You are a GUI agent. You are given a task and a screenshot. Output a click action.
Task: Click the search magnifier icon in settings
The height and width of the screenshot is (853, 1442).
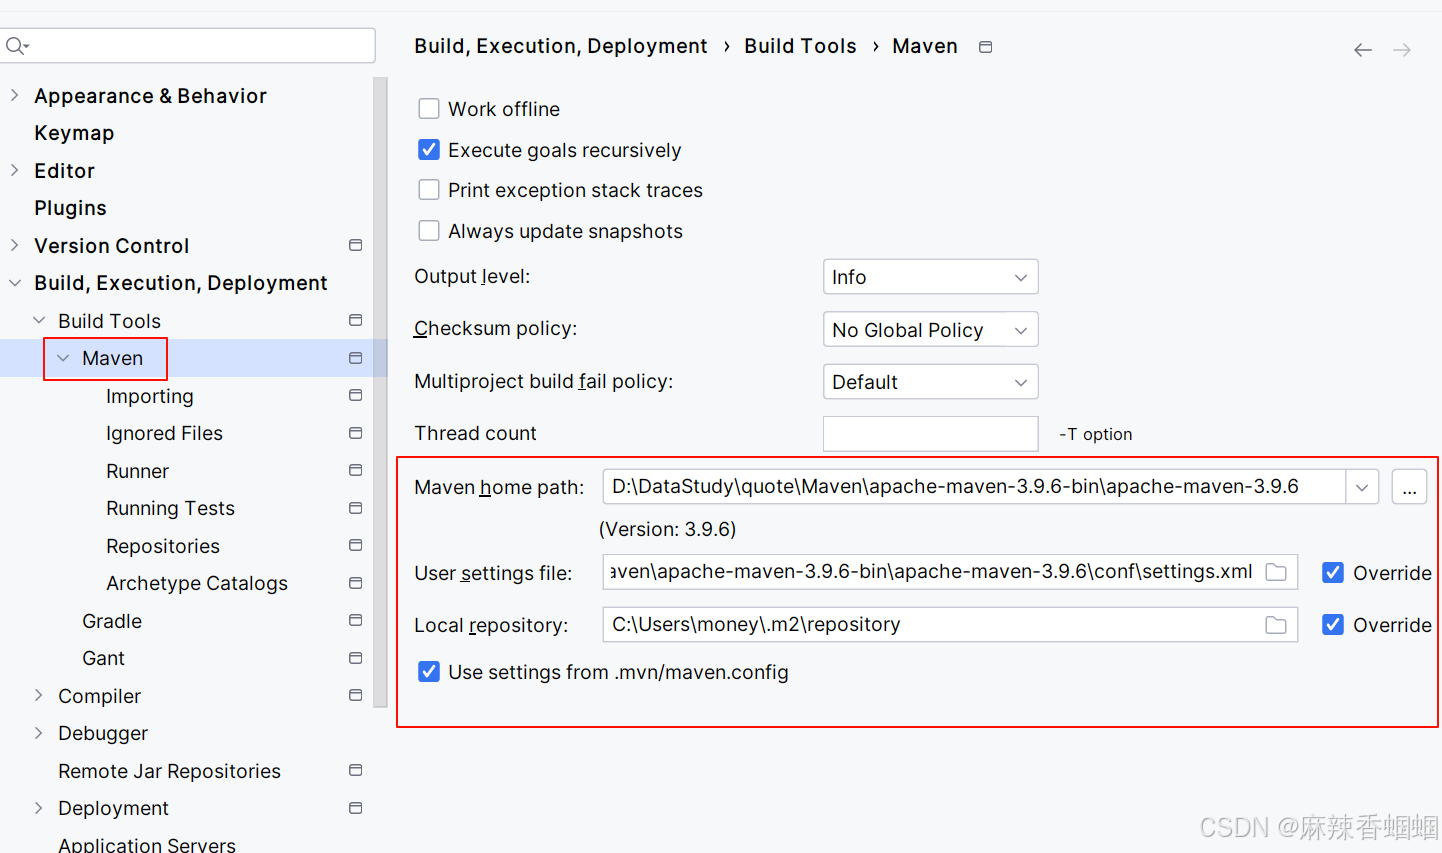pyautogui.click(x=16, y=46)
